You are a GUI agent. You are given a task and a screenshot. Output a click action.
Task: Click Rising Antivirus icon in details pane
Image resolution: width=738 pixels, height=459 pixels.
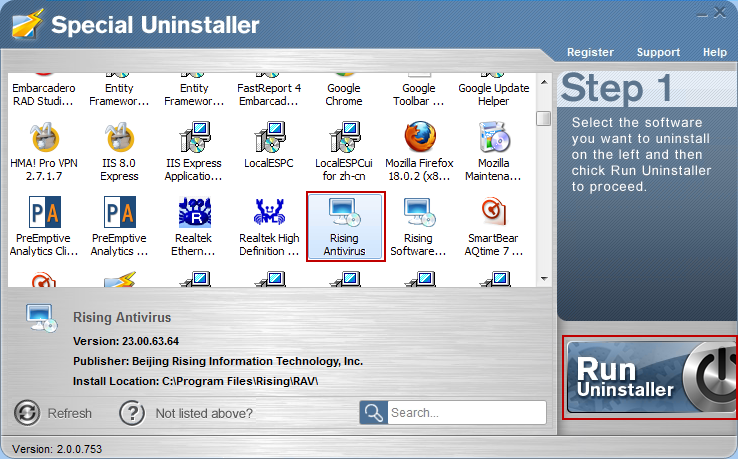pyautogui.click(x=41, y=318)
